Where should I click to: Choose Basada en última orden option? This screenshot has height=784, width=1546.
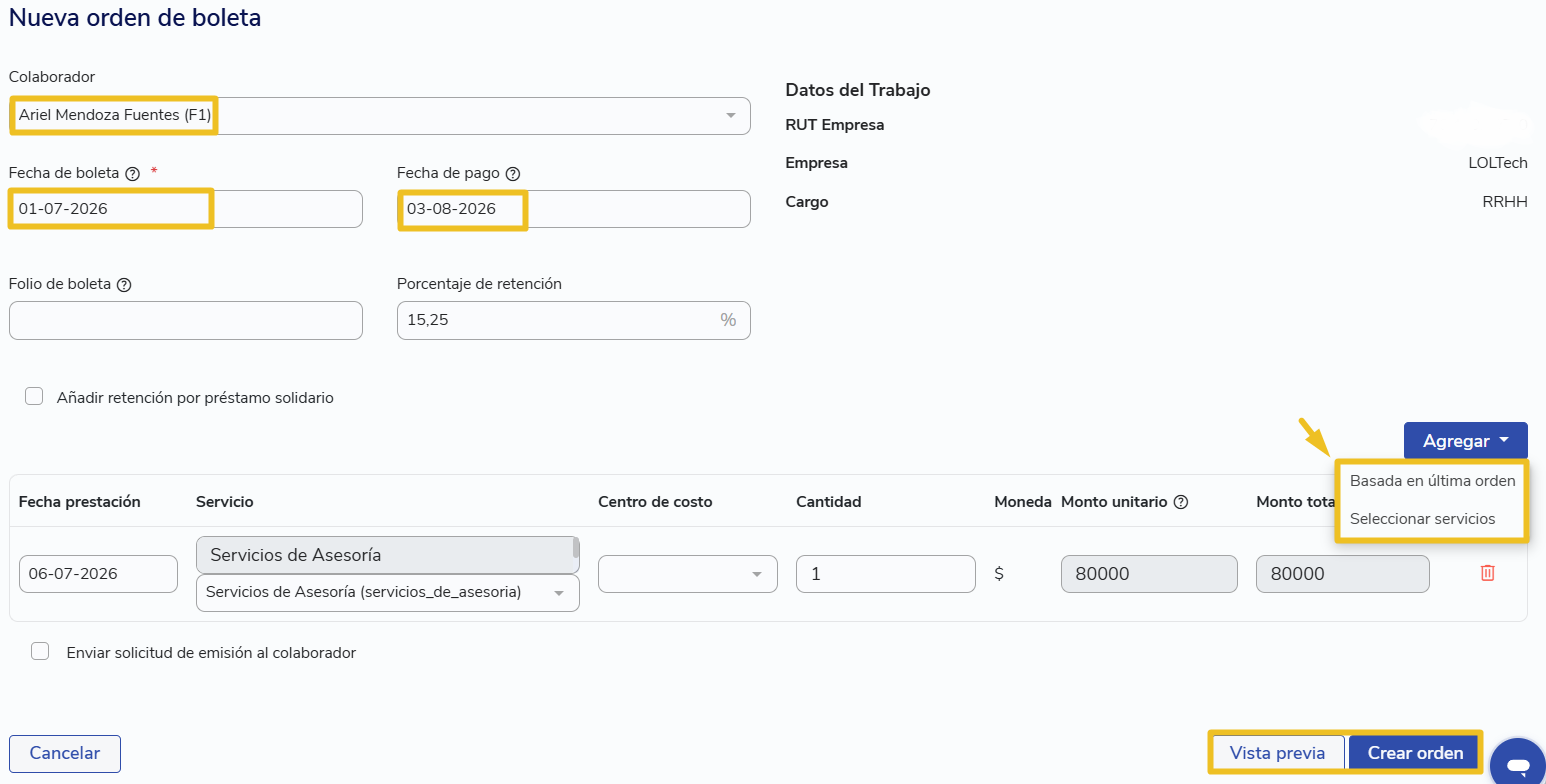coord(1432,481)
